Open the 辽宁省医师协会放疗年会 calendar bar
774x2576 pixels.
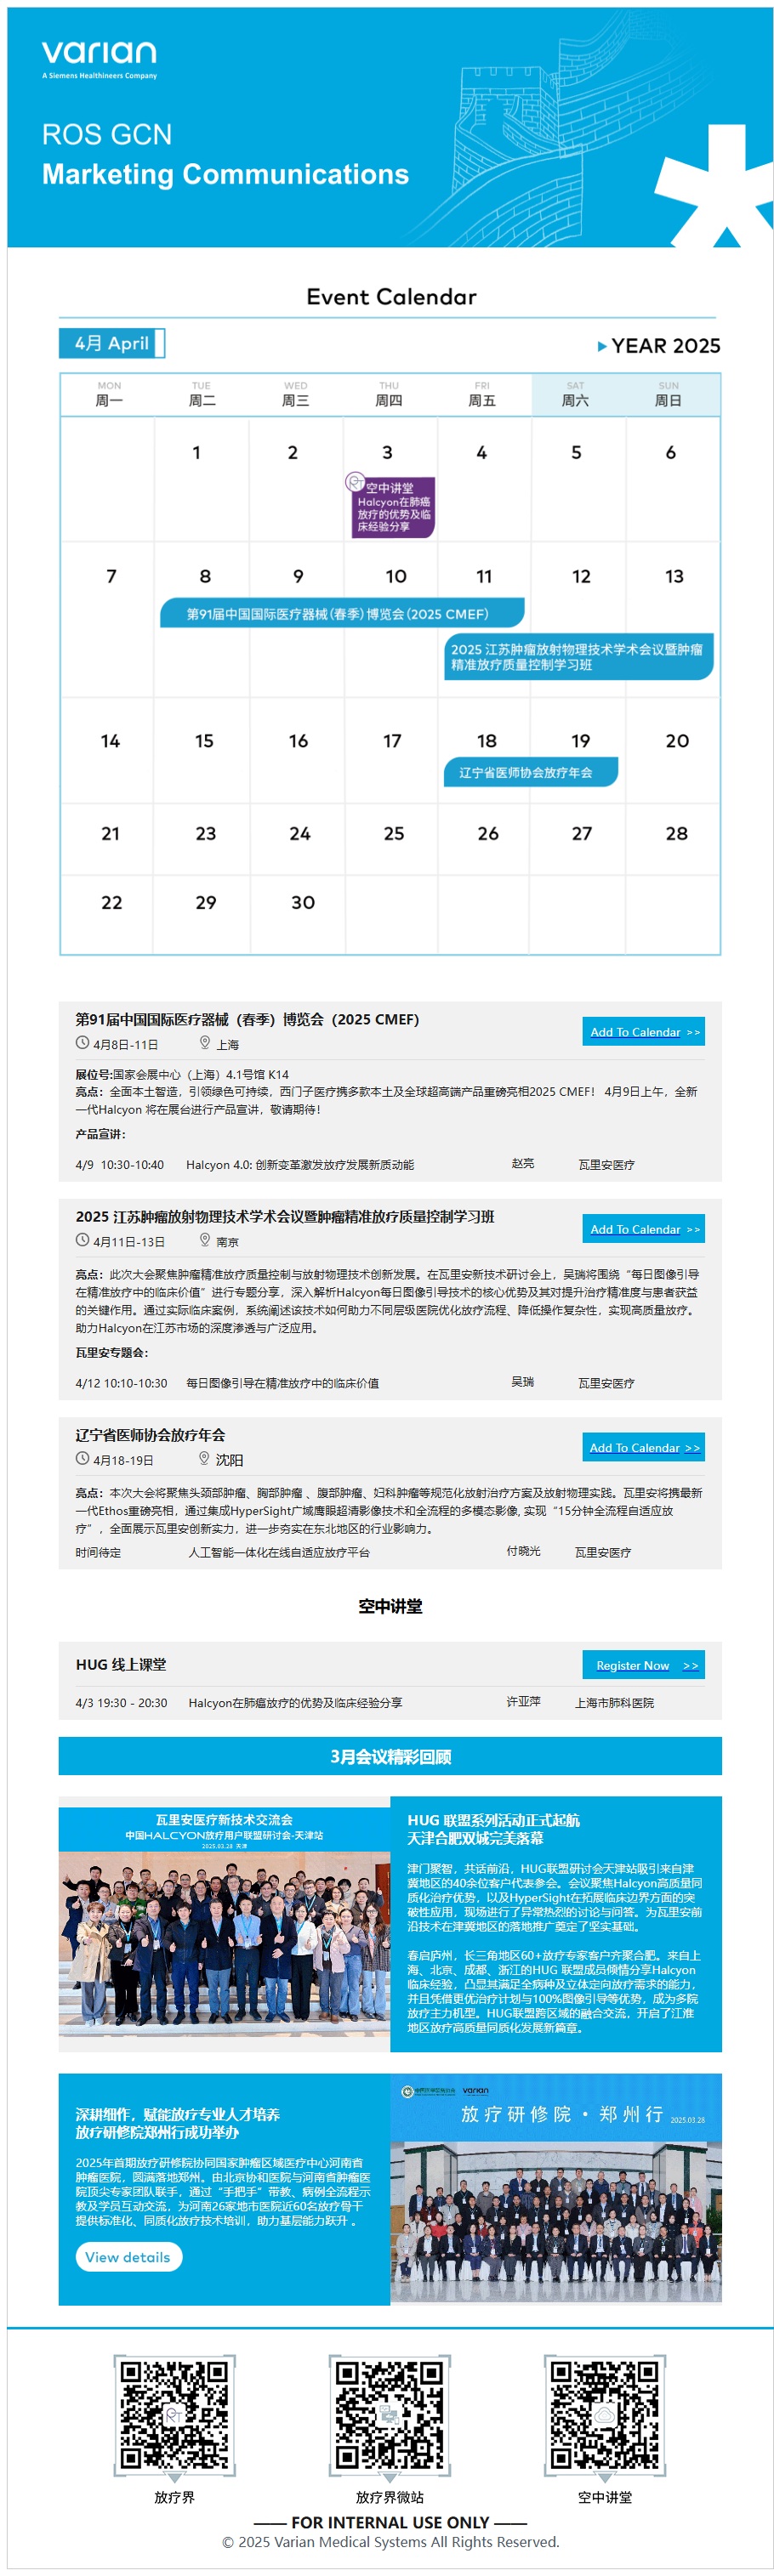[x=530, y=772]
